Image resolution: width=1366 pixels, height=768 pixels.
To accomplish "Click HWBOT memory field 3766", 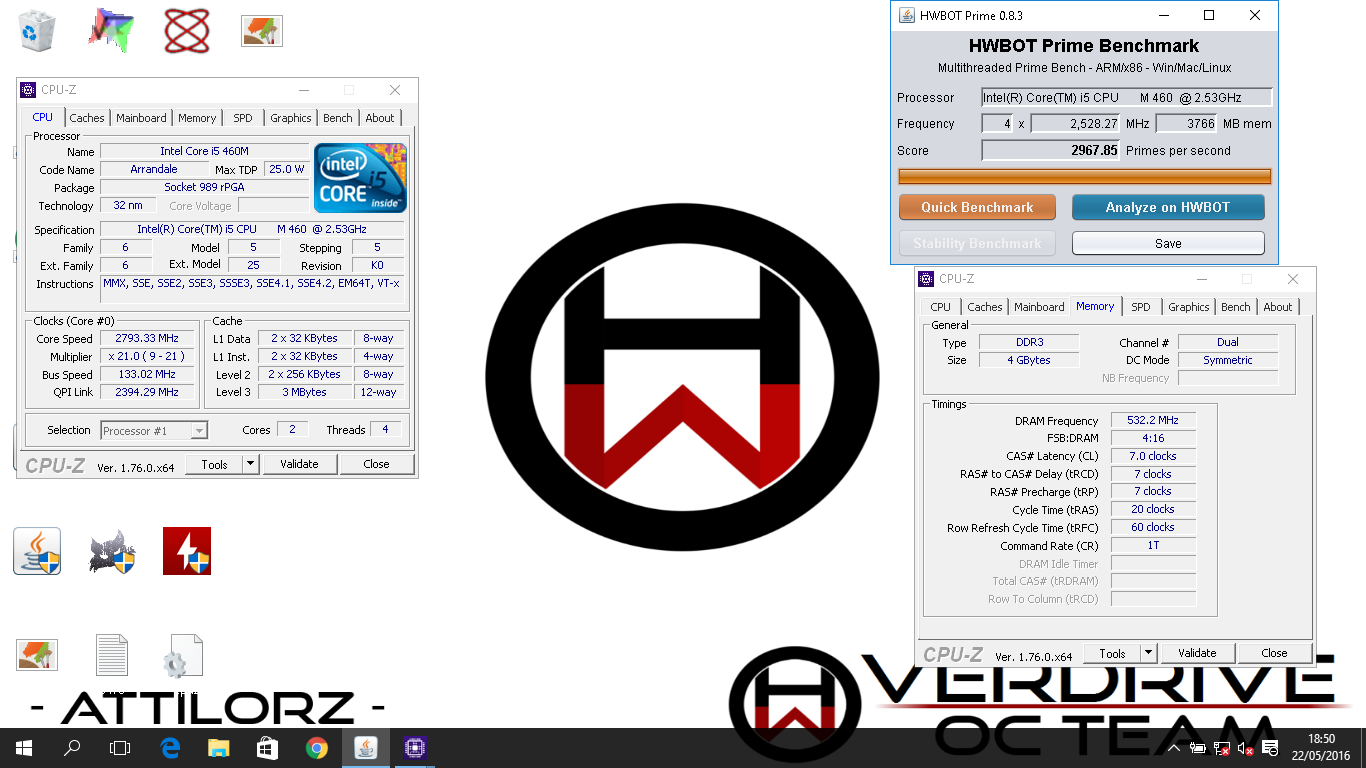I will 1186,123.
